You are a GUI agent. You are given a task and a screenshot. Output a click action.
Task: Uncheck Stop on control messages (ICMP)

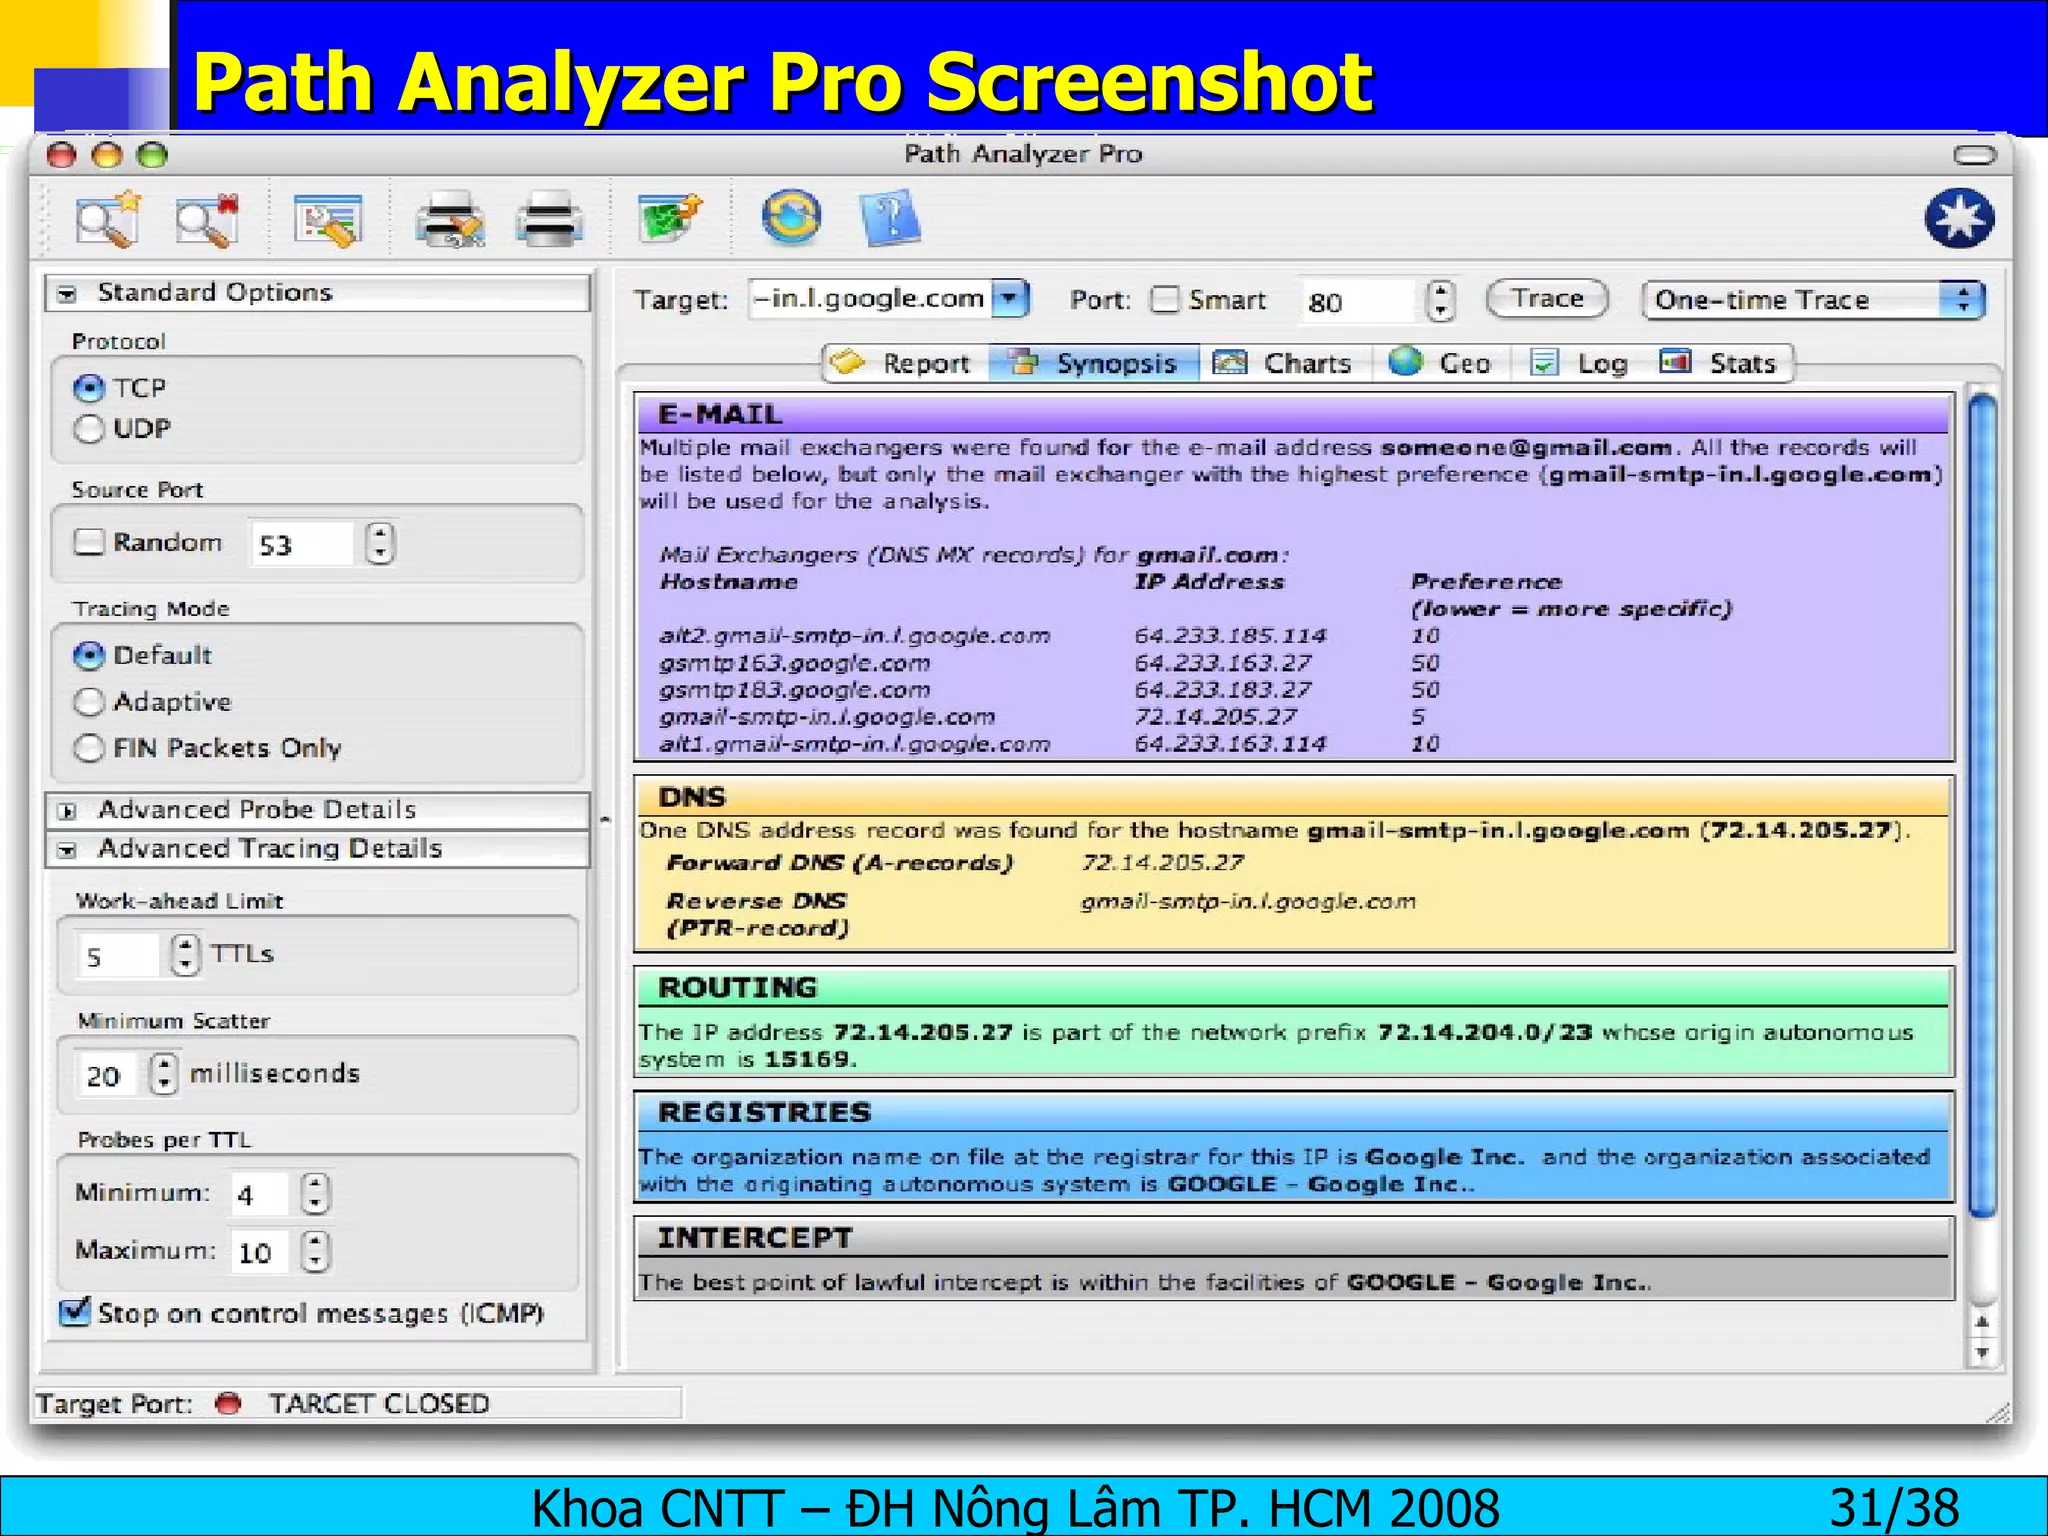pyautogui.click(x=75, y=1311)
